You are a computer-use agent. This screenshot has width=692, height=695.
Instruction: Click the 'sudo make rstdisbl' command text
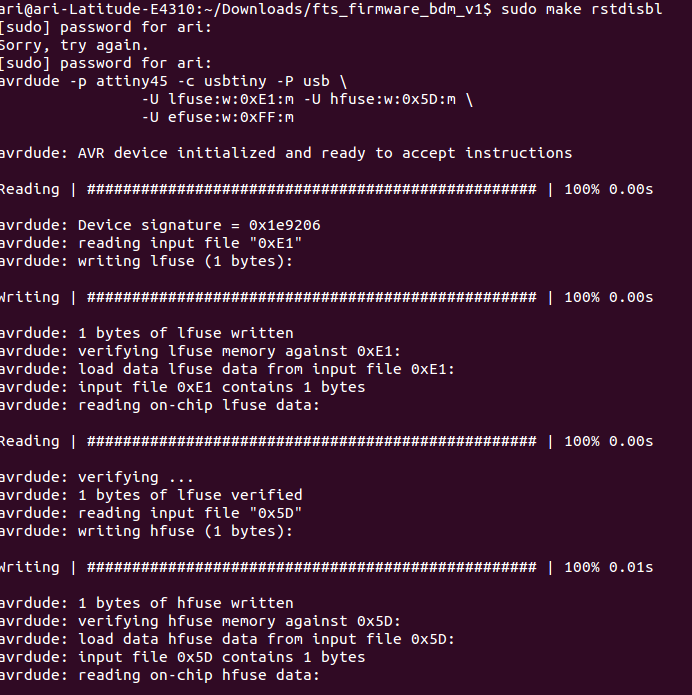point(582,9)
